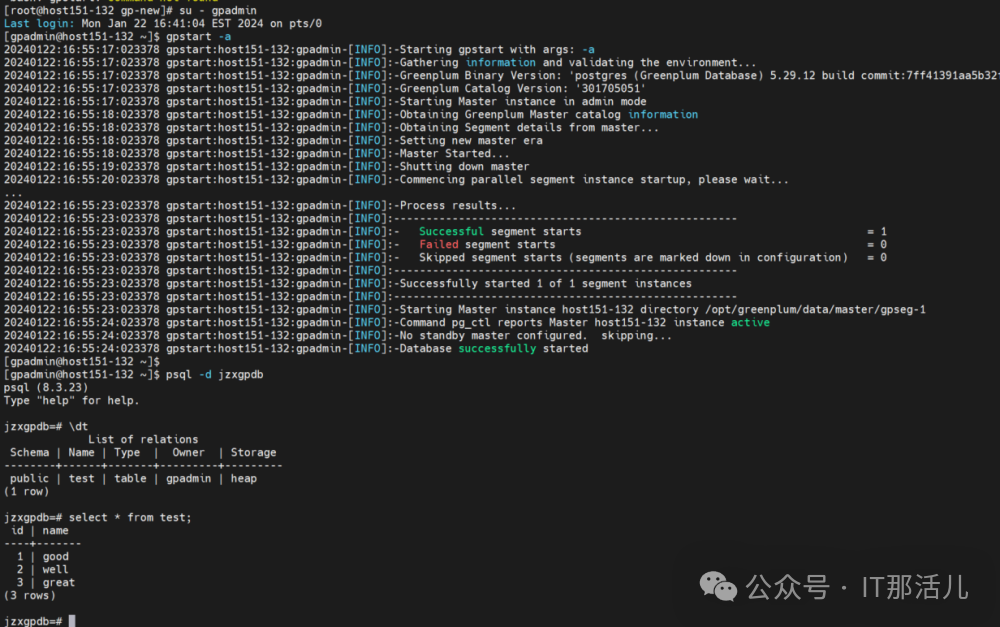Click the "heap" storage value in relations list
The width and height of the screenshot is (1000, 627).
click(244, 478)
